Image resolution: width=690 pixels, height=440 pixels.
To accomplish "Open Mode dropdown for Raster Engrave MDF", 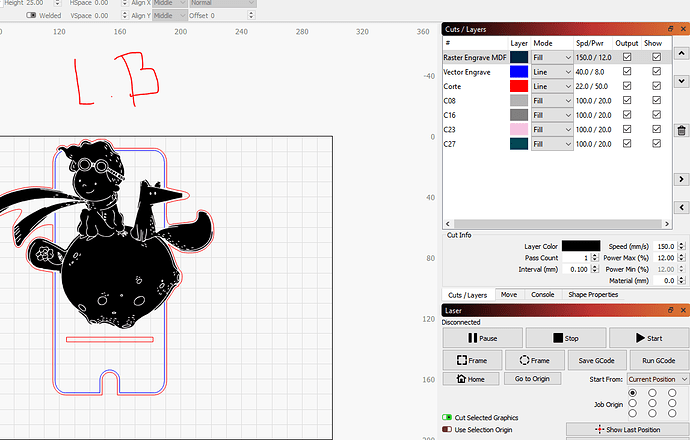I will pos(552,57).
